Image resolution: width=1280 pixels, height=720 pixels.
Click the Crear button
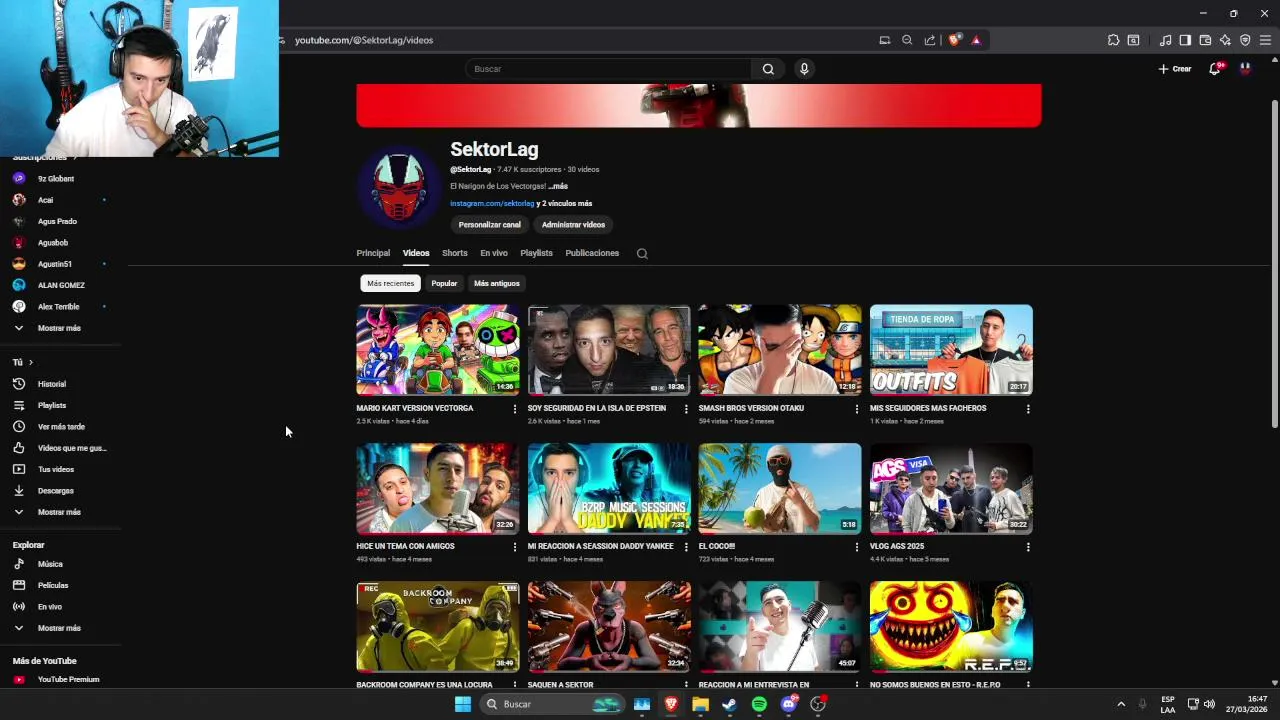1175,69
